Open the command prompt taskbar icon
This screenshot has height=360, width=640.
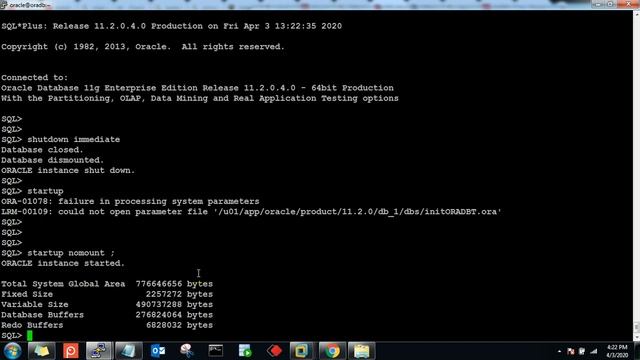click(216, 351)
